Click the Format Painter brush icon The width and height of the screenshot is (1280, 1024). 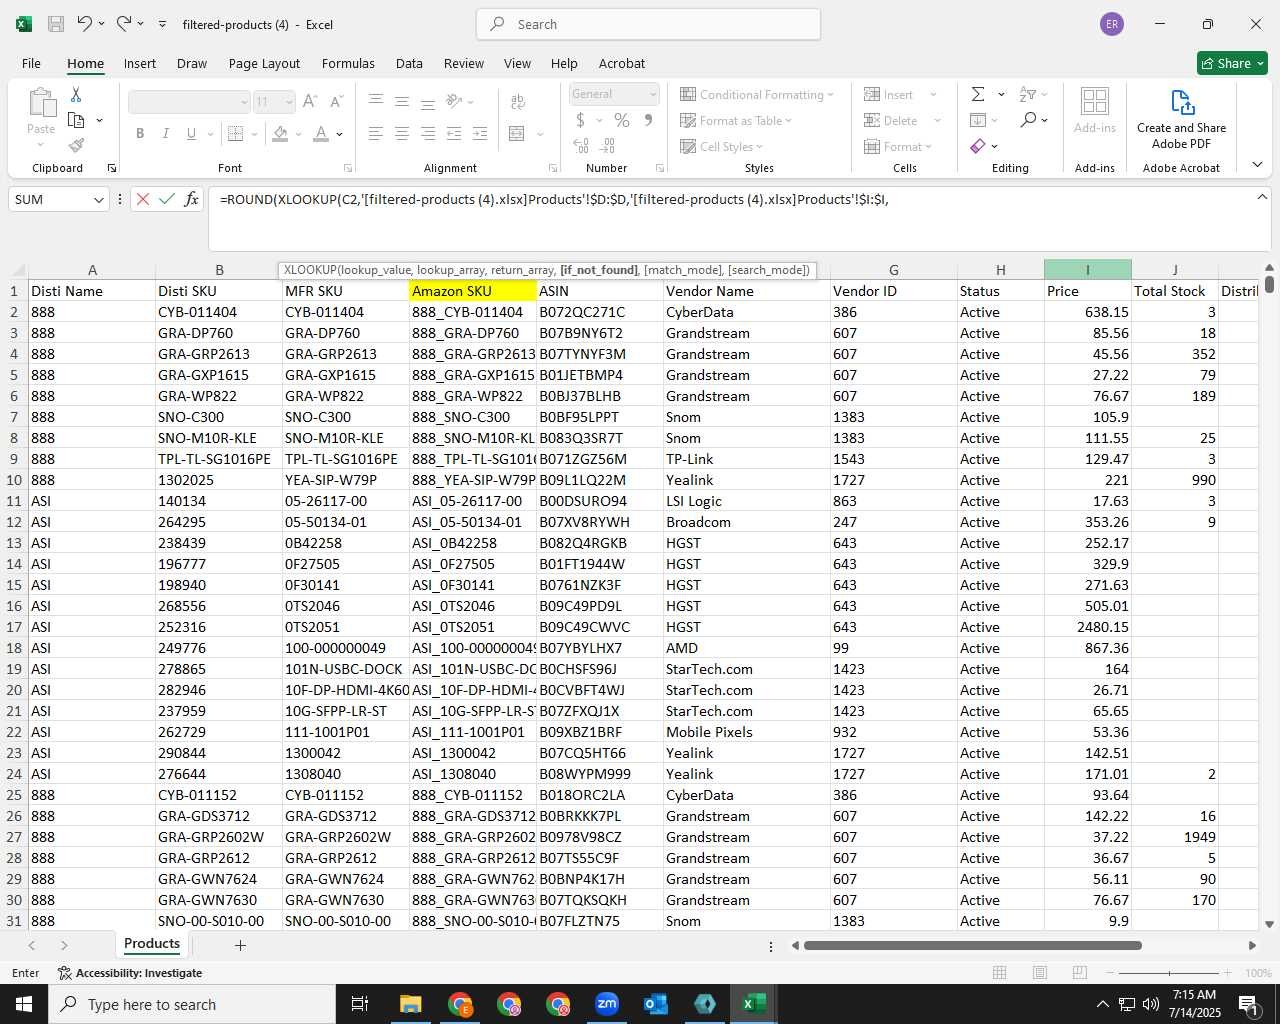[x=76, y=146]
